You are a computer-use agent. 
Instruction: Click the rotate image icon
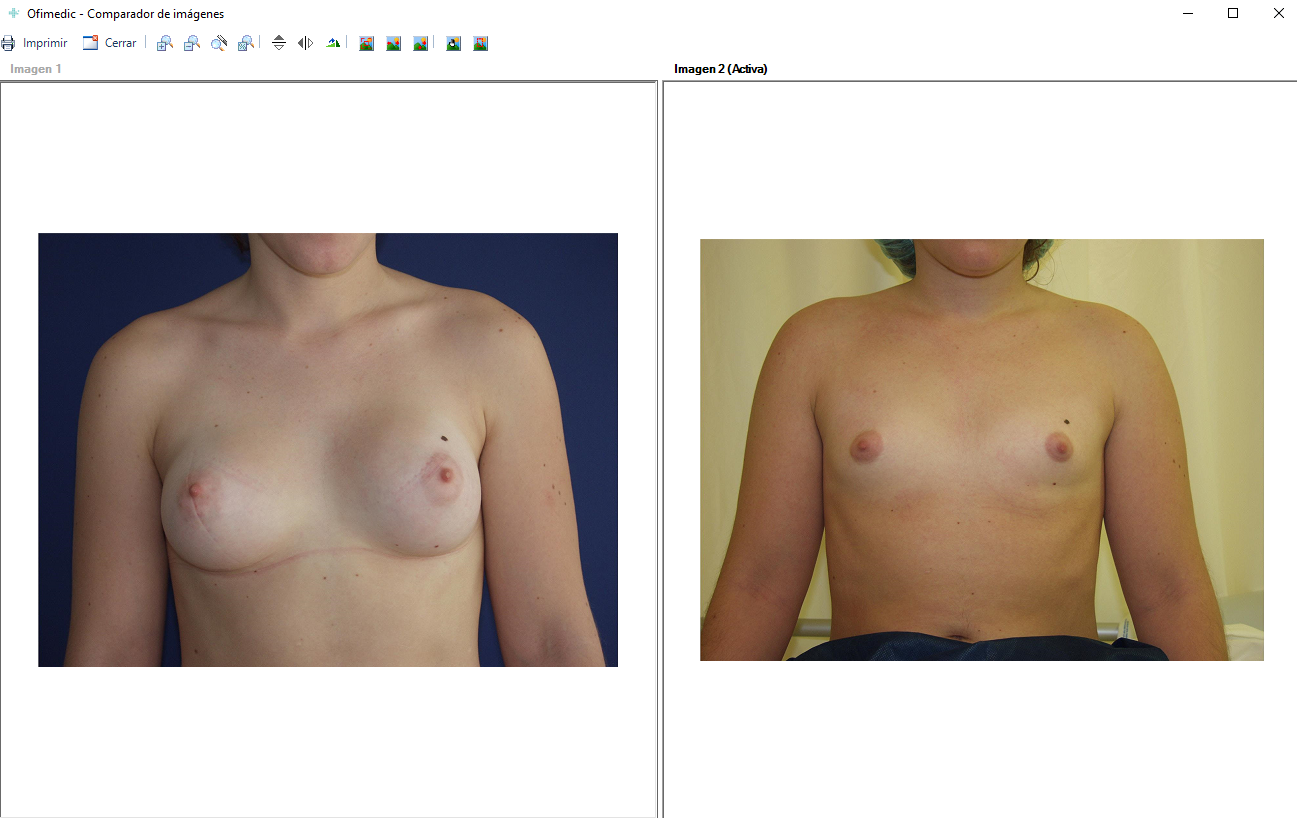pos(333,43)
